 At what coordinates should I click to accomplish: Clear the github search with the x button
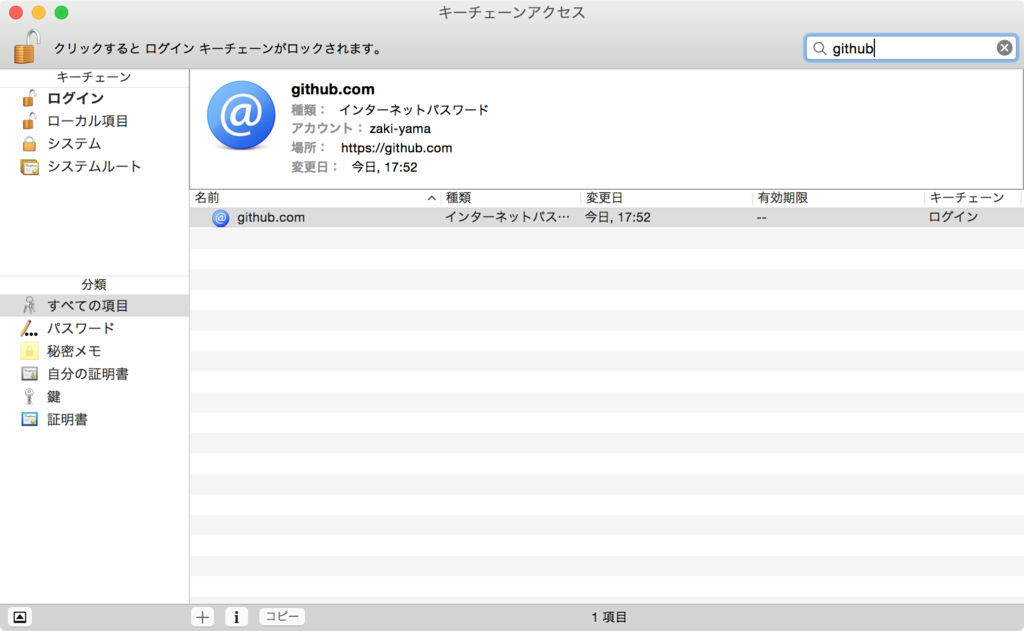click(1004, 47)
